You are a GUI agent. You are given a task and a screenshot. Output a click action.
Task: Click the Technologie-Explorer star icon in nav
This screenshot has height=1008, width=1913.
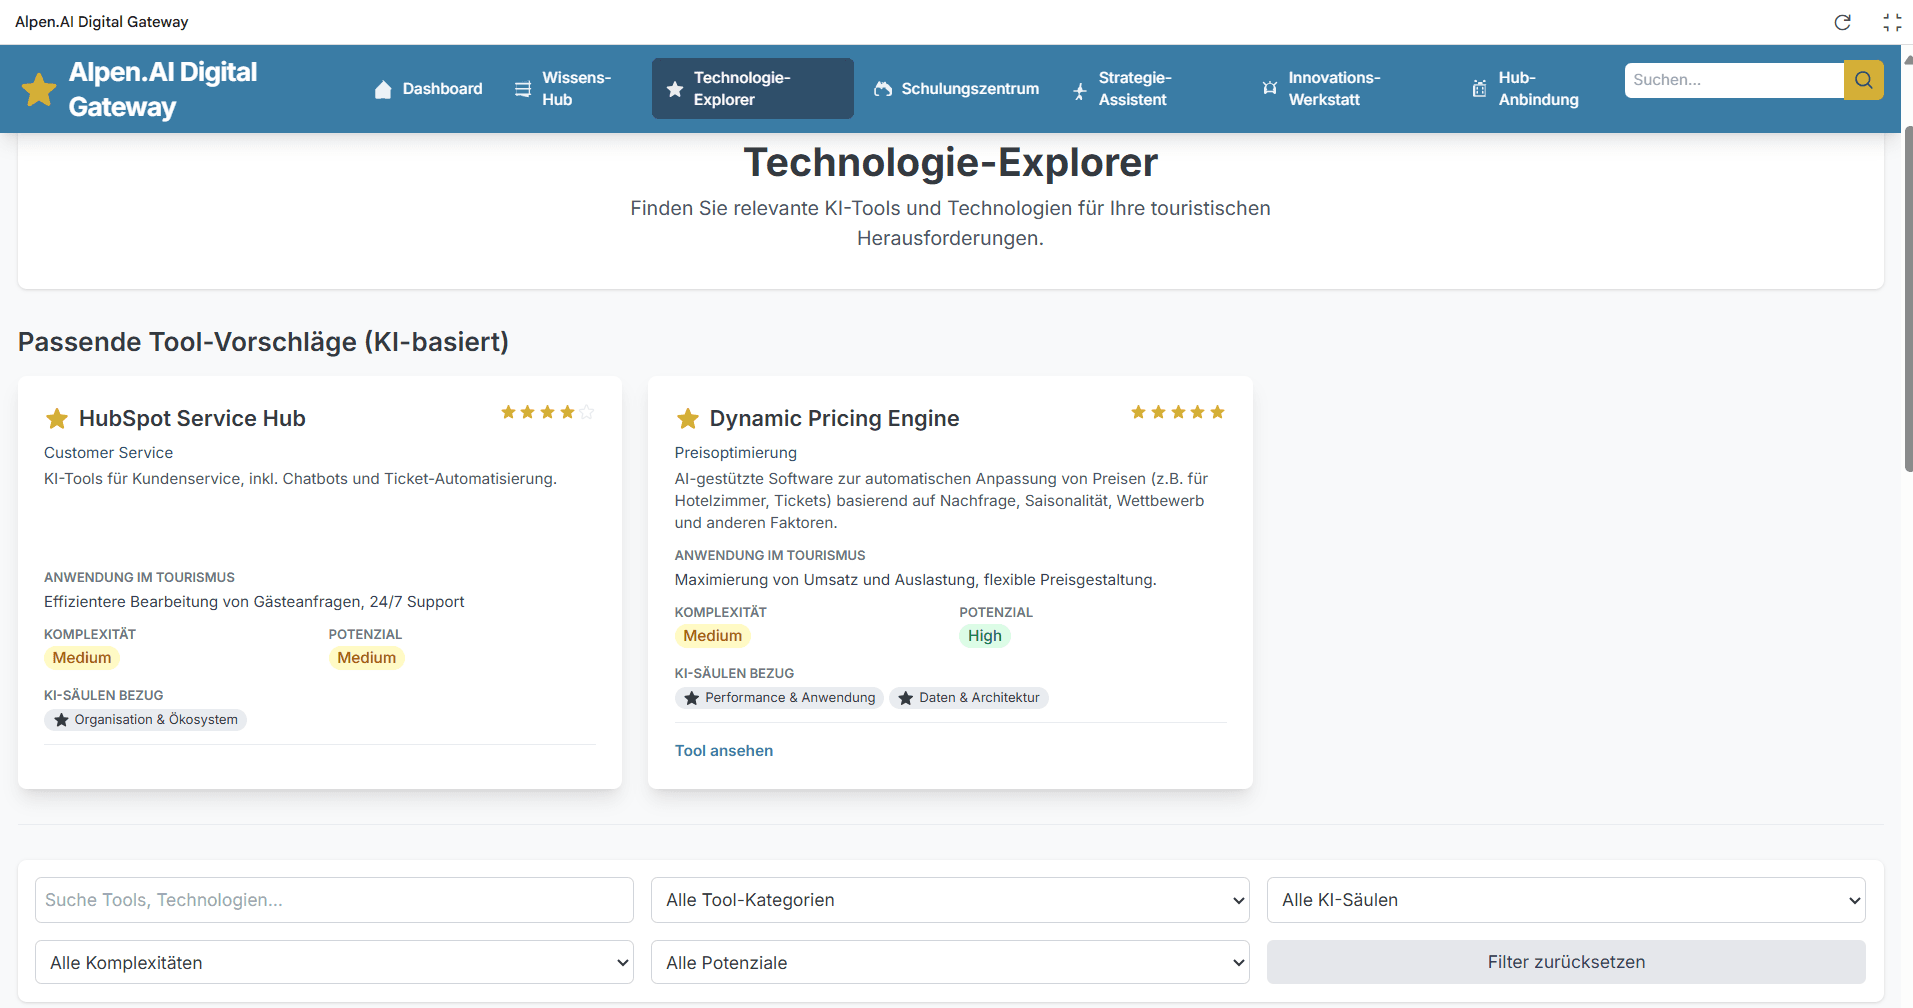coord(675,89)
